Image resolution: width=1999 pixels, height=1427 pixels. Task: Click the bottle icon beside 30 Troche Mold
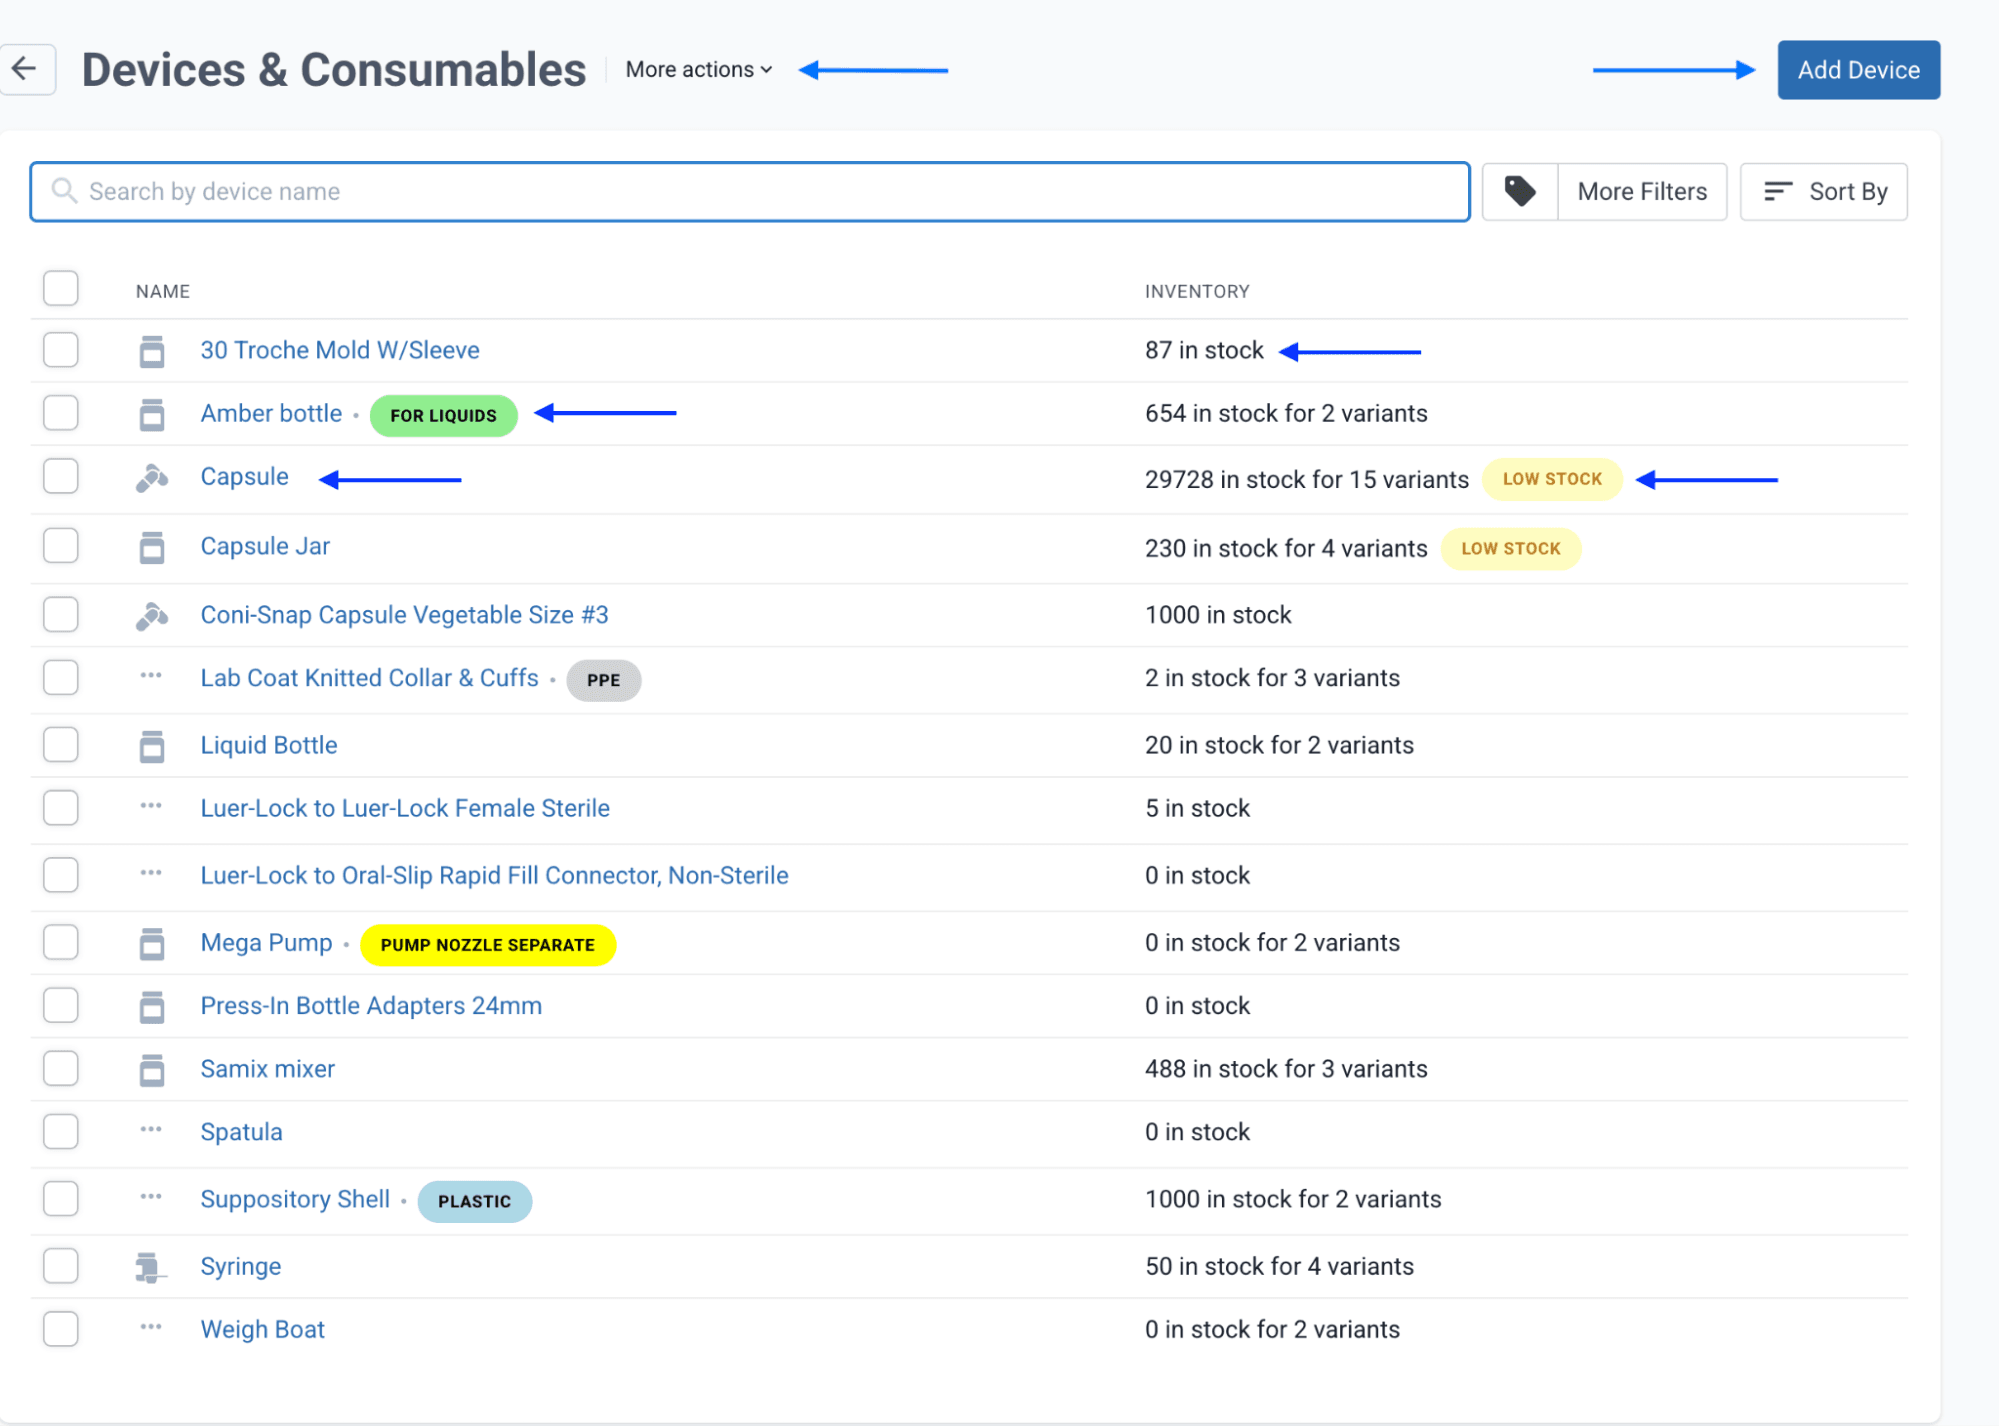coord(151,351)
